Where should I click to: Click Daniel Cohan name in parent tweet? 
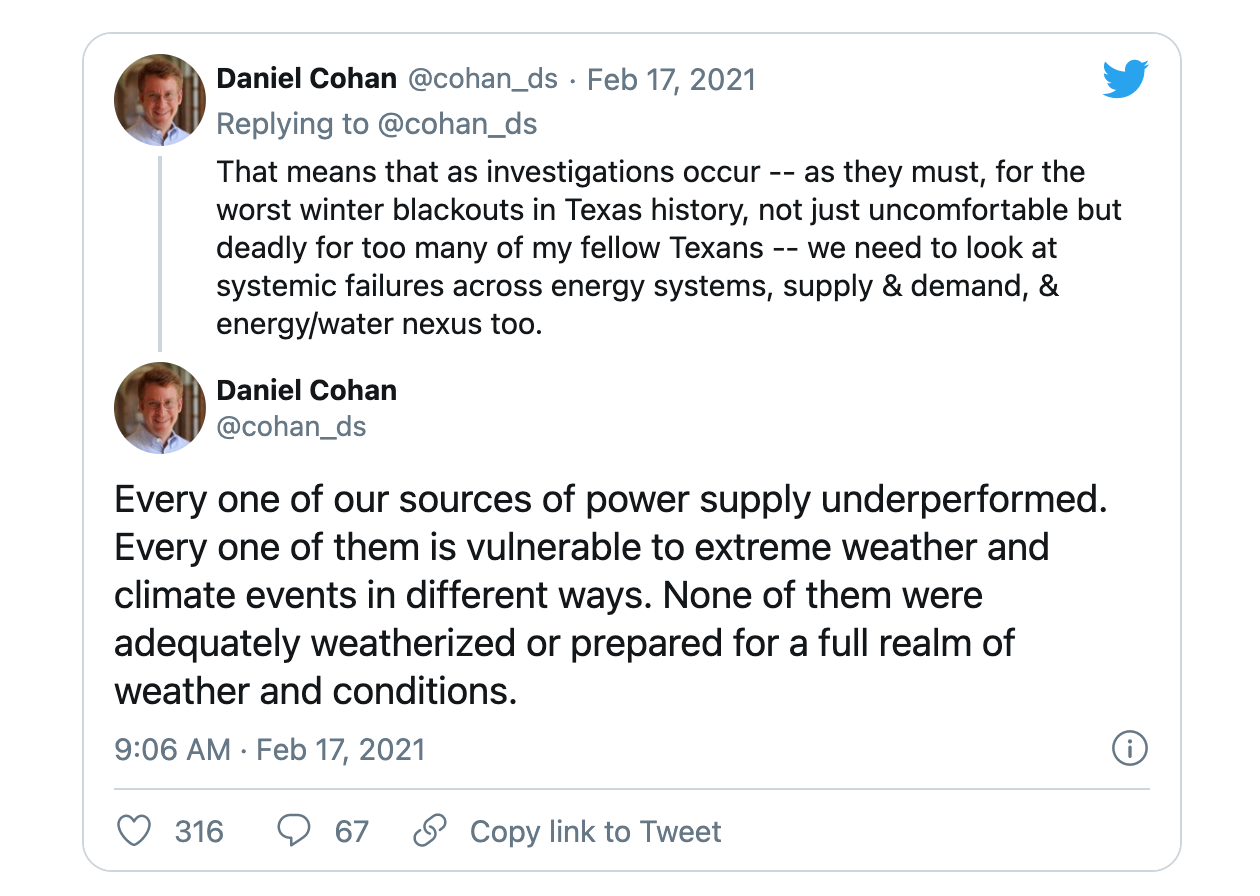pyautogui.click(x=307, y=79)
